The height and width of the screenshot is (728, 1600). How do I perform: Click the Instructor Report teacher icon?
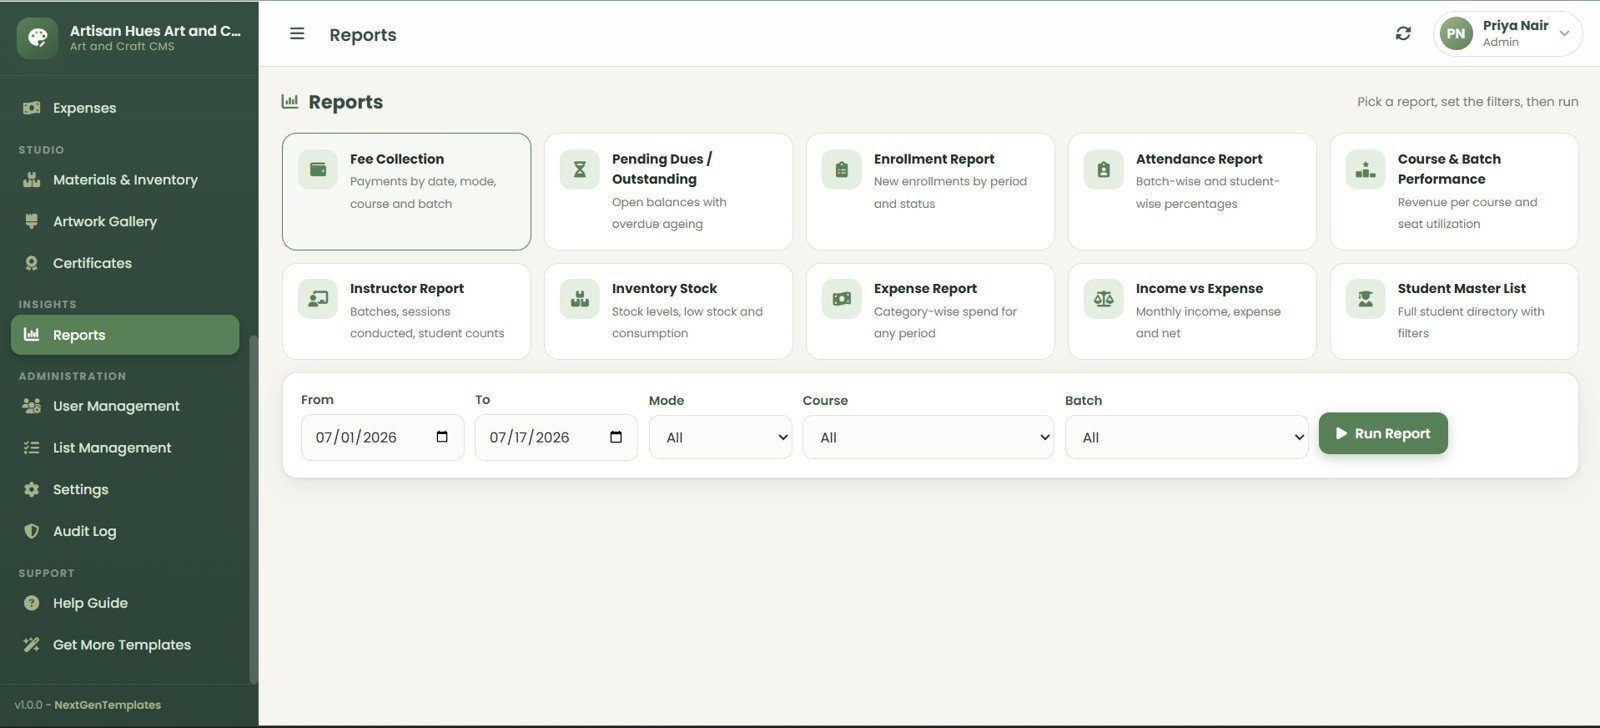tap(318, 299)
